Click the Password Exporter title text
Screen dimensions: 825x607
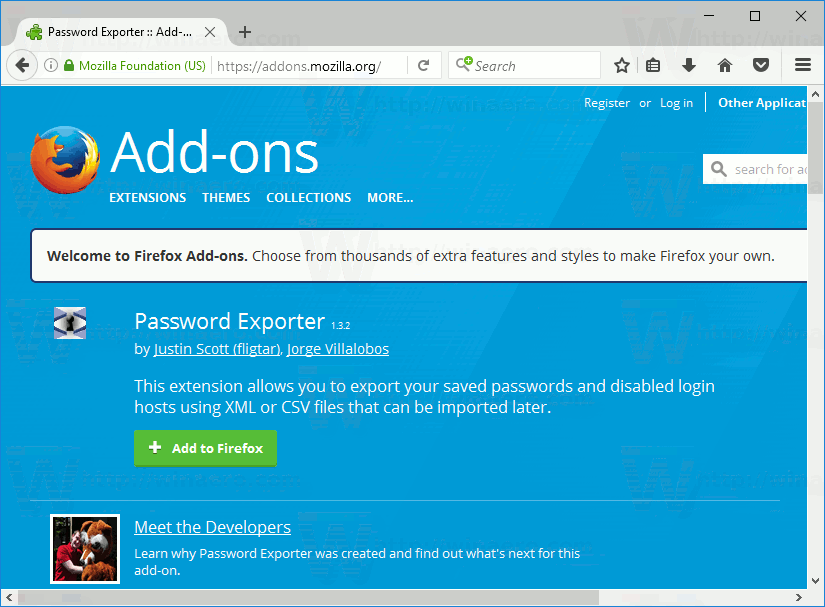coord(229,321)
